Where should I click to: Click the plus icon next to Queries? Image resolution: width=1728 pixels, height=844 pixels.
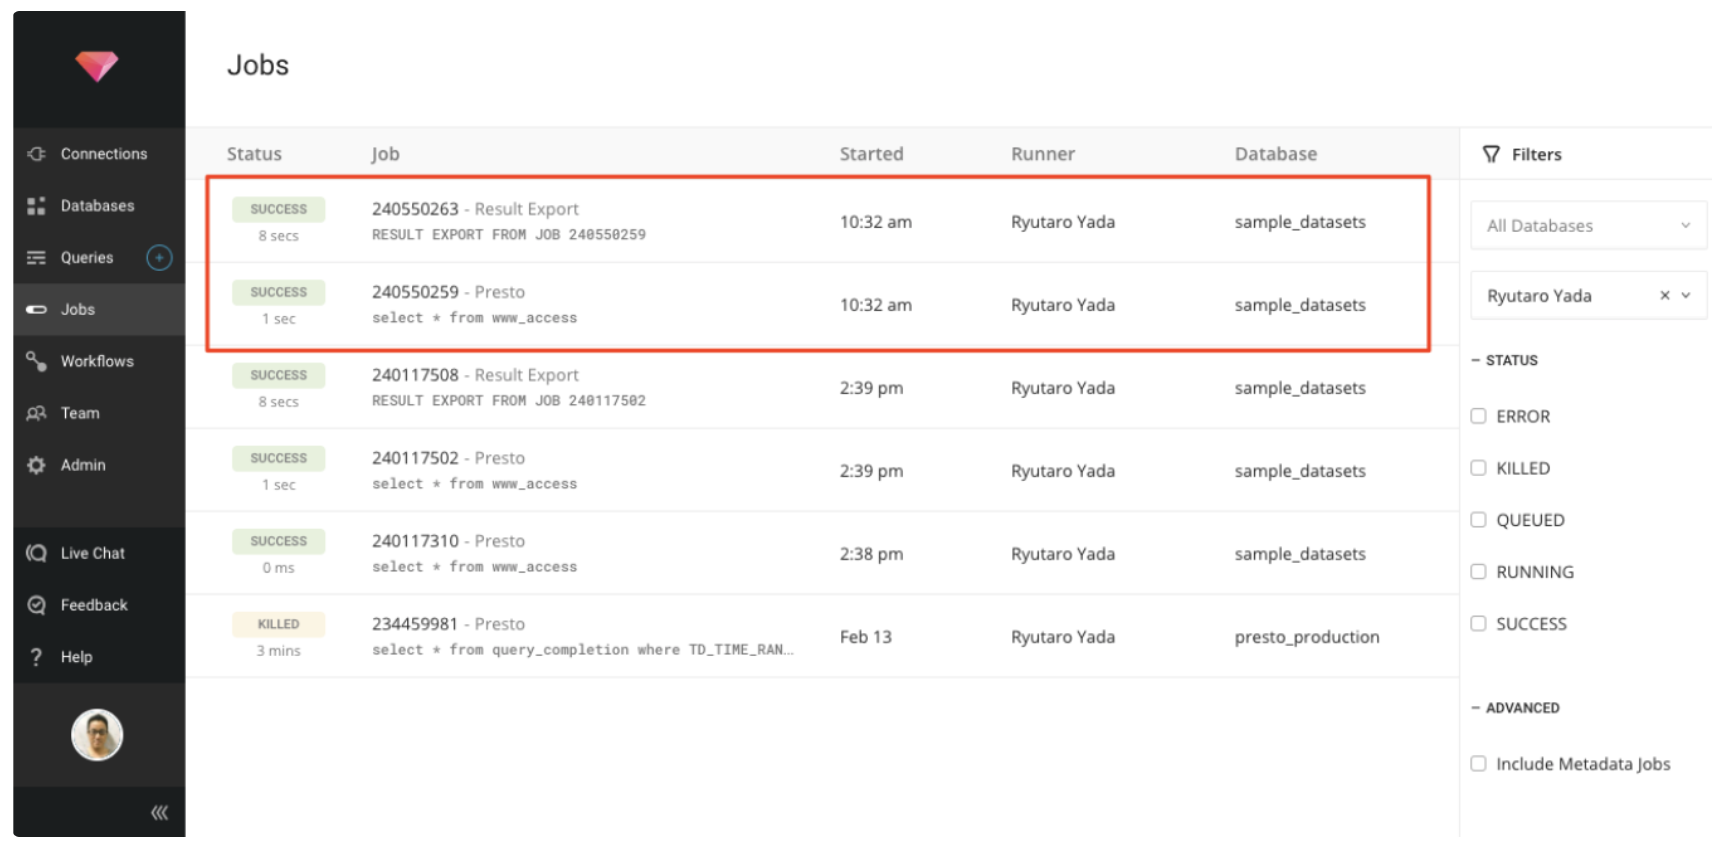[x=159, y=258]
